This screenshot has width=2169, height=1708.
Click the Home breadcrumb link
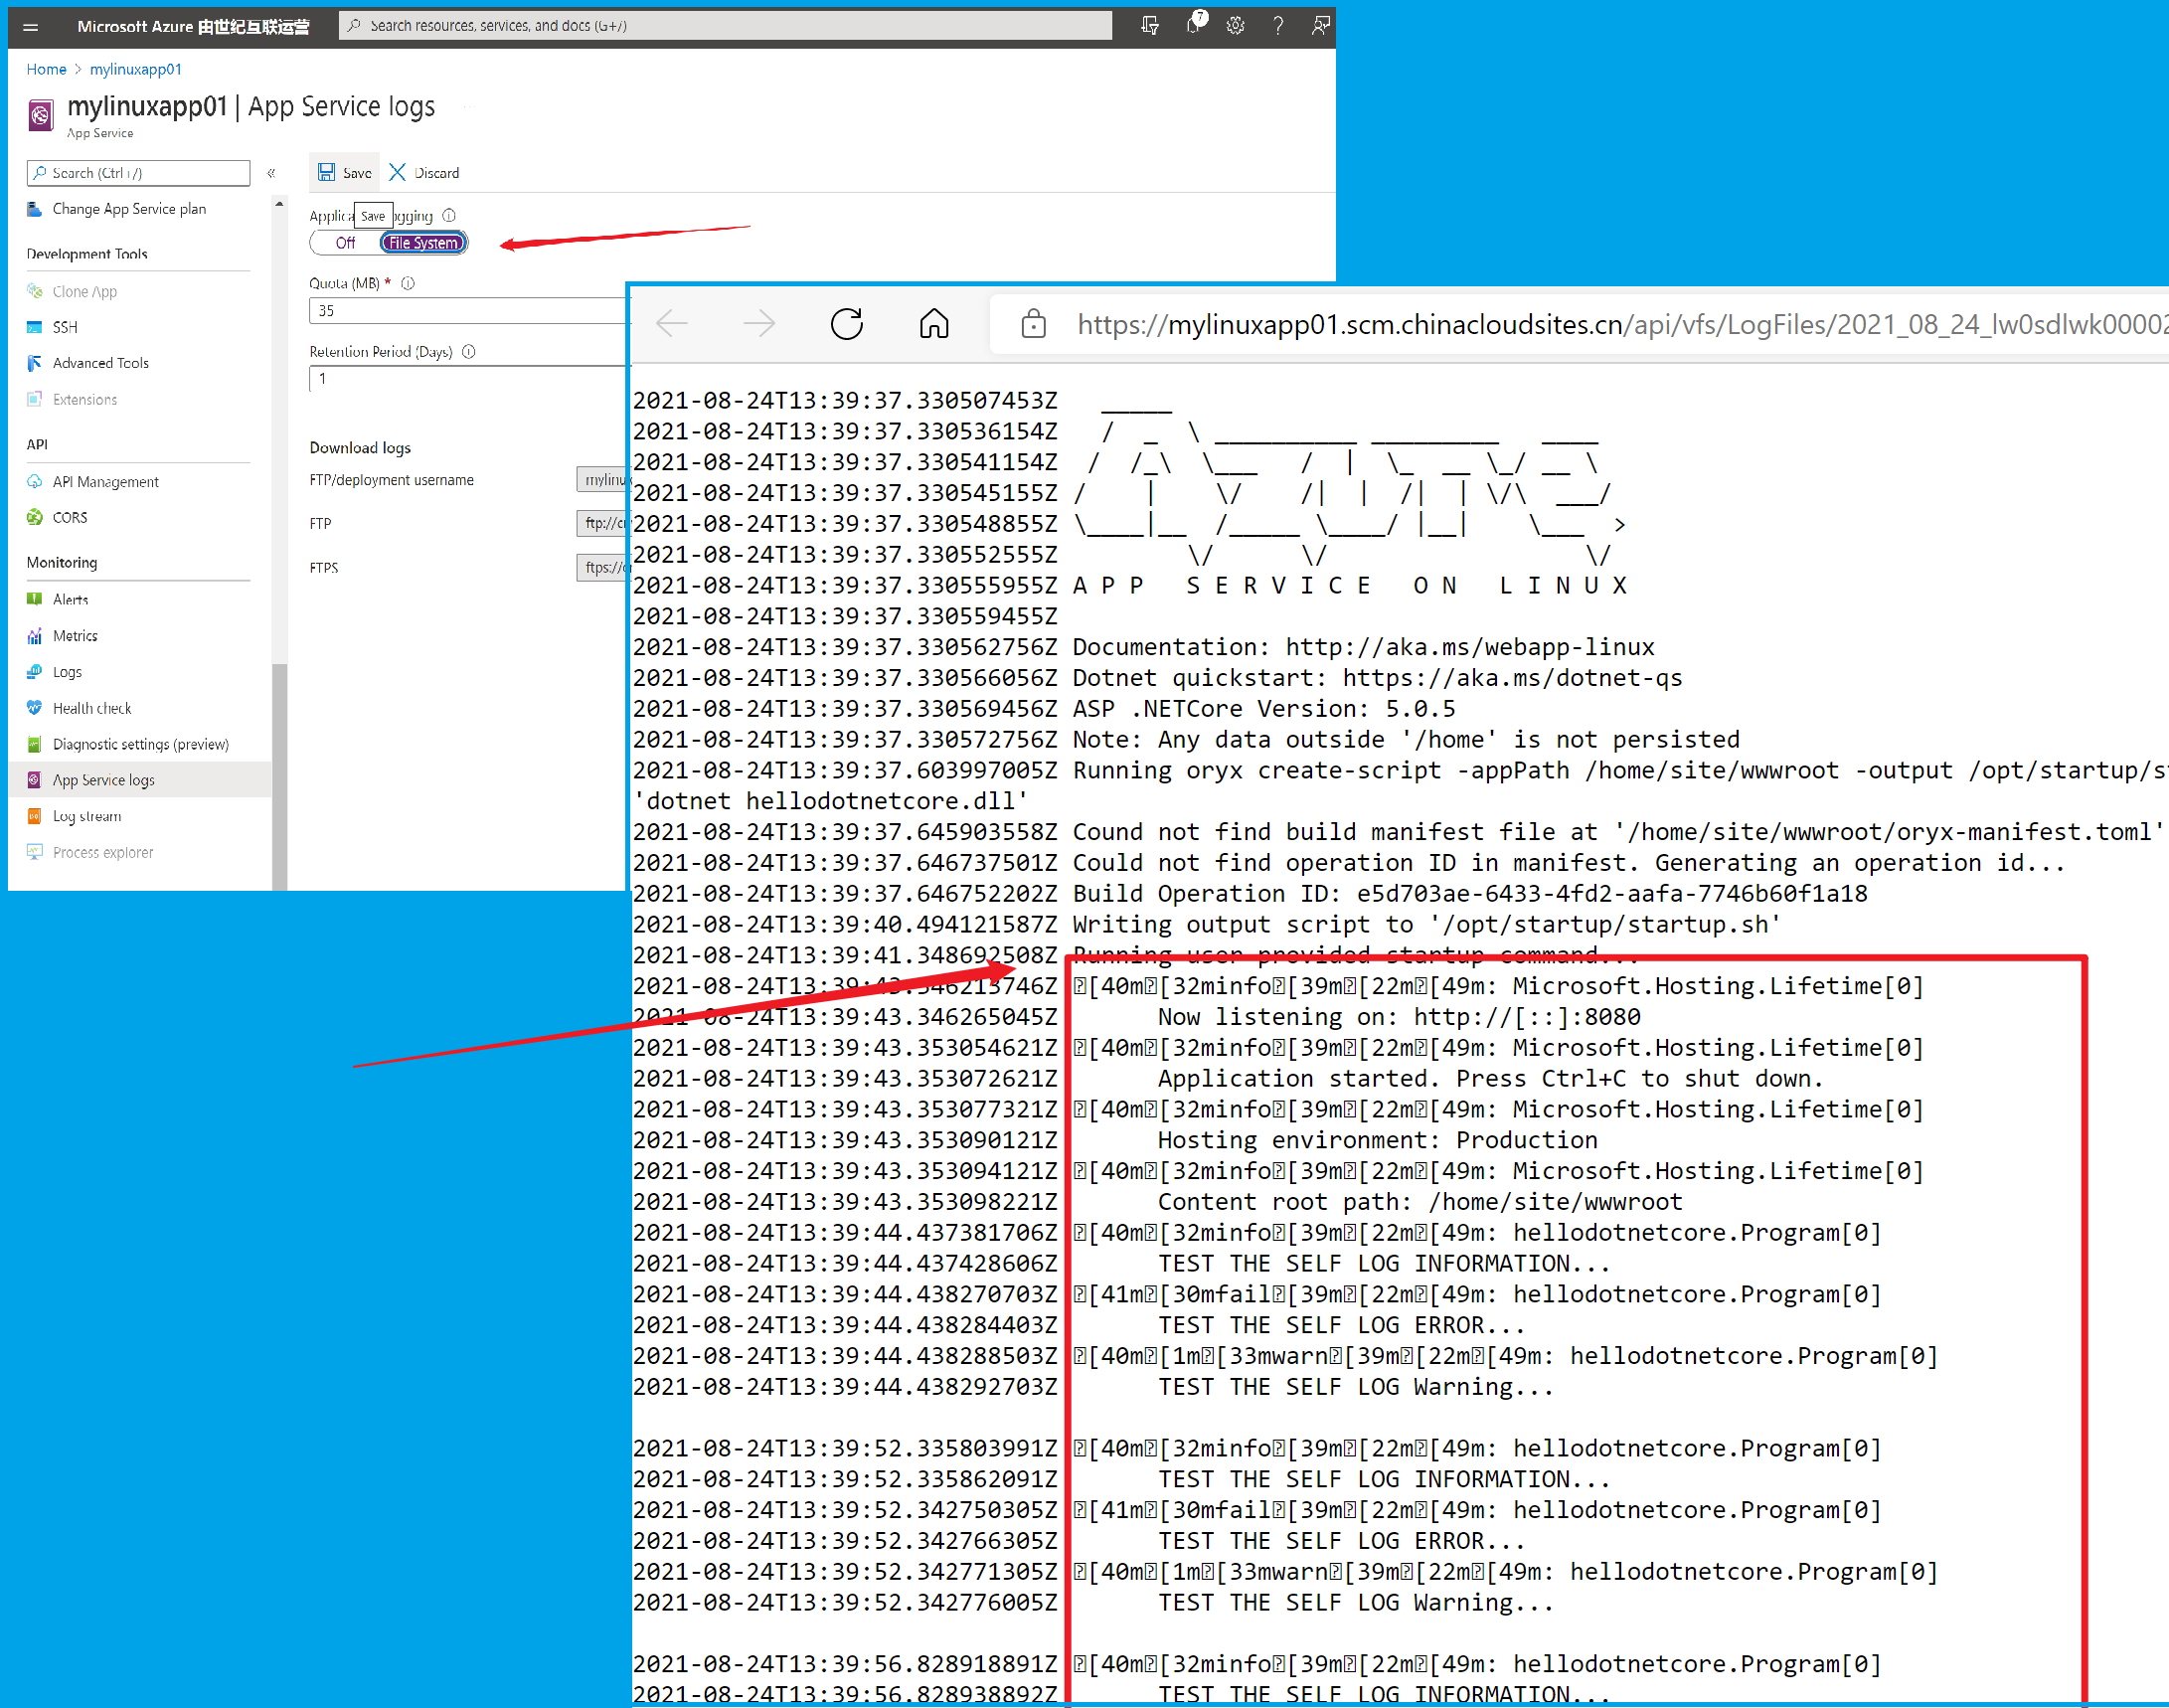tap(46, 69)
